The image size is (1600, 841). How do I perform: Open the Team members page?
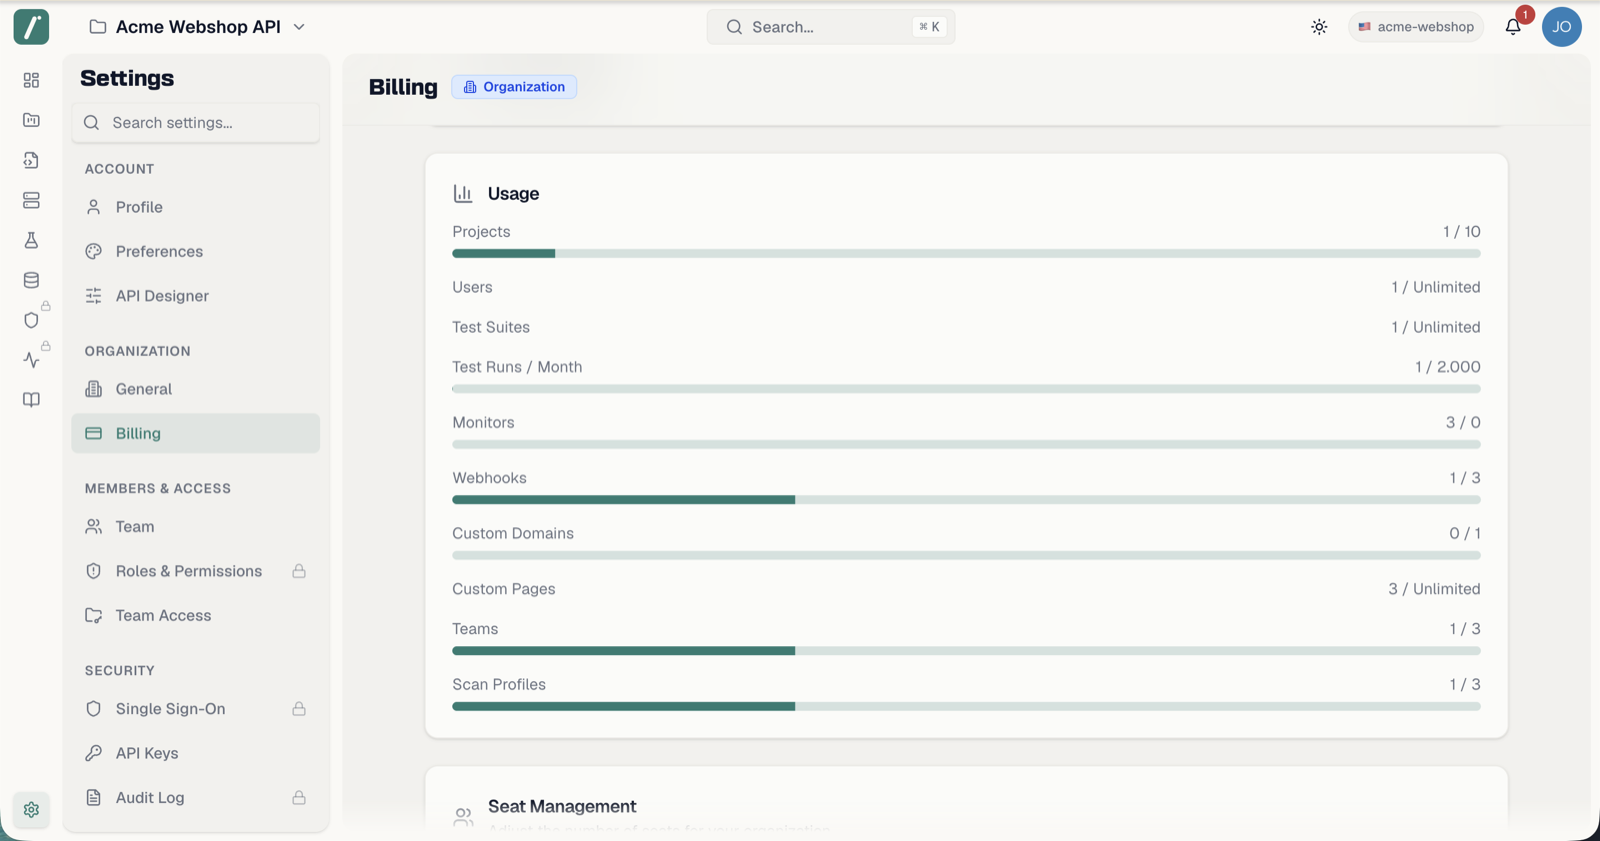[x=196, y=527]
